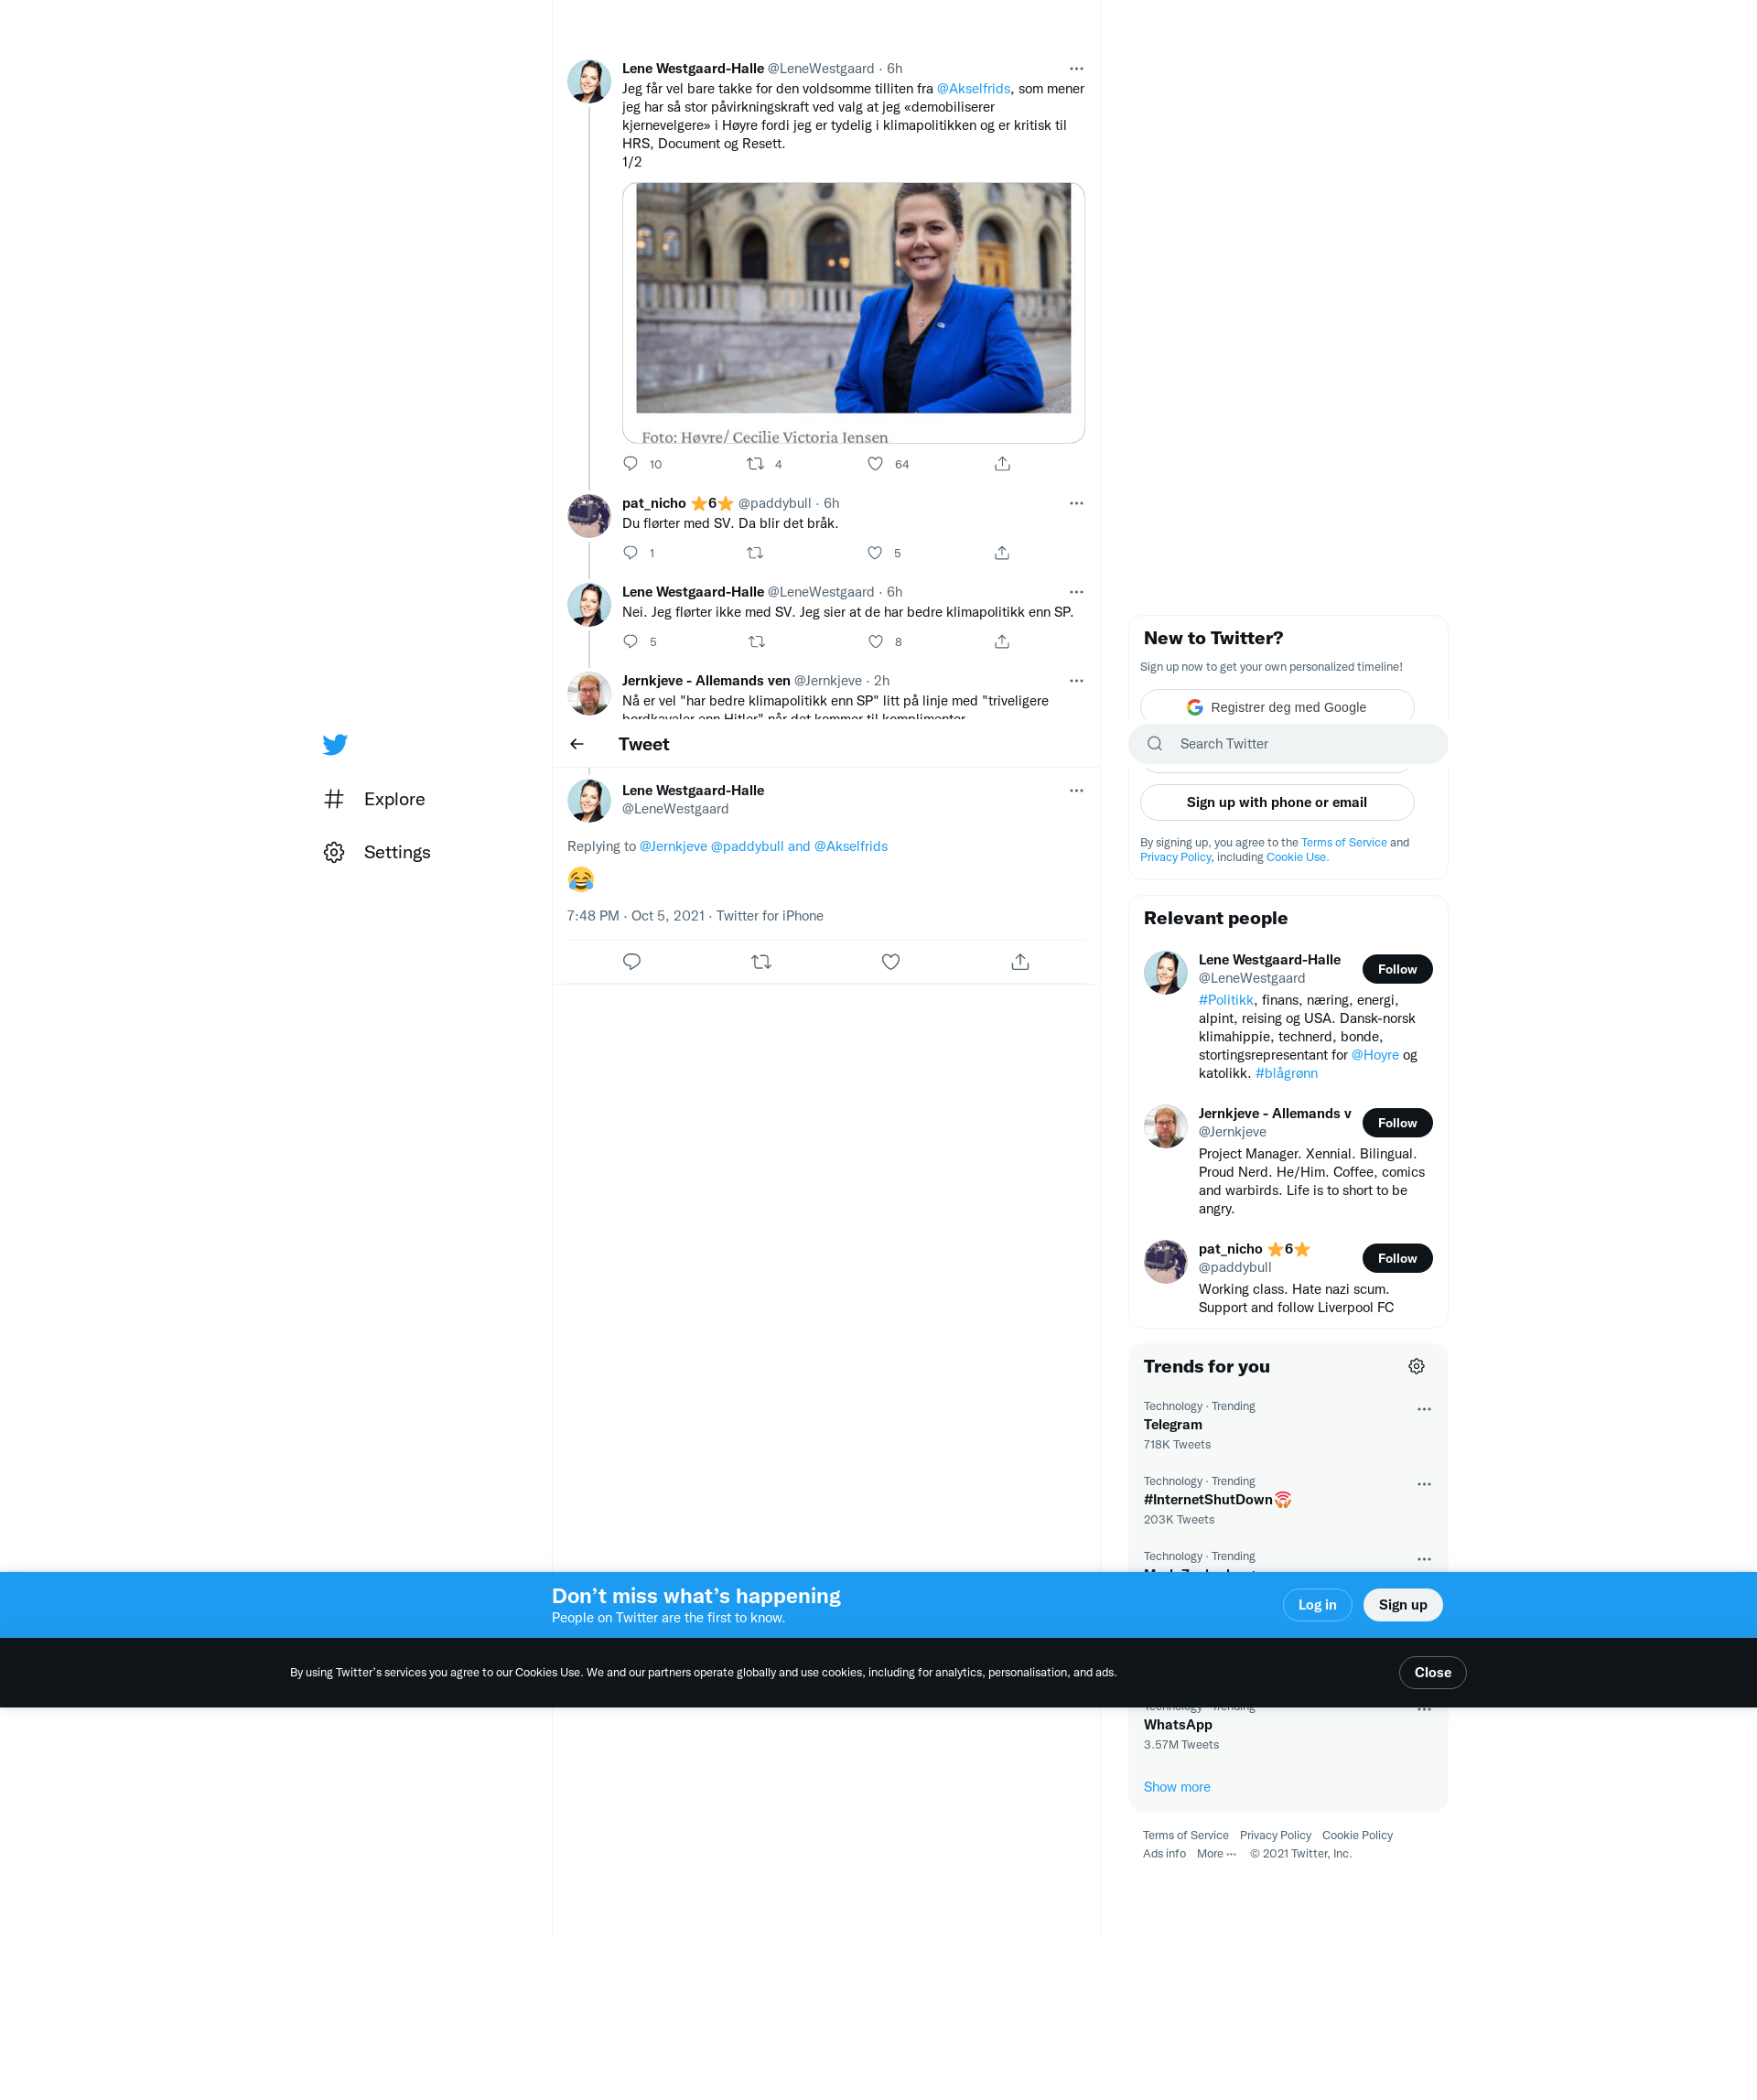Click Show more under trends

[1176, 1787]
